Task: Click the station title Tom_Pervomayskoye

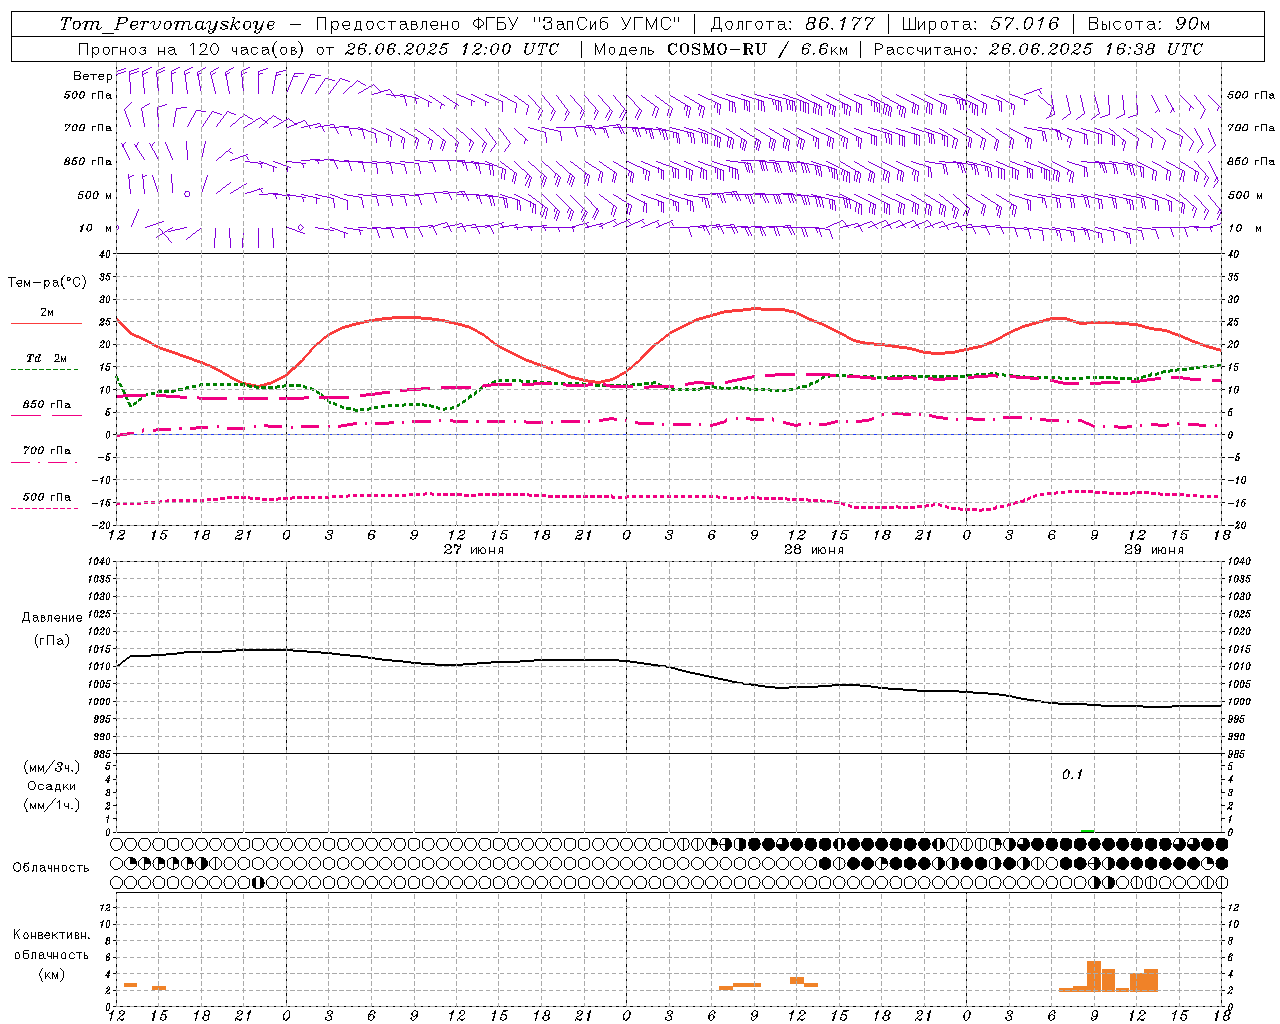Action: click(167, 24)
